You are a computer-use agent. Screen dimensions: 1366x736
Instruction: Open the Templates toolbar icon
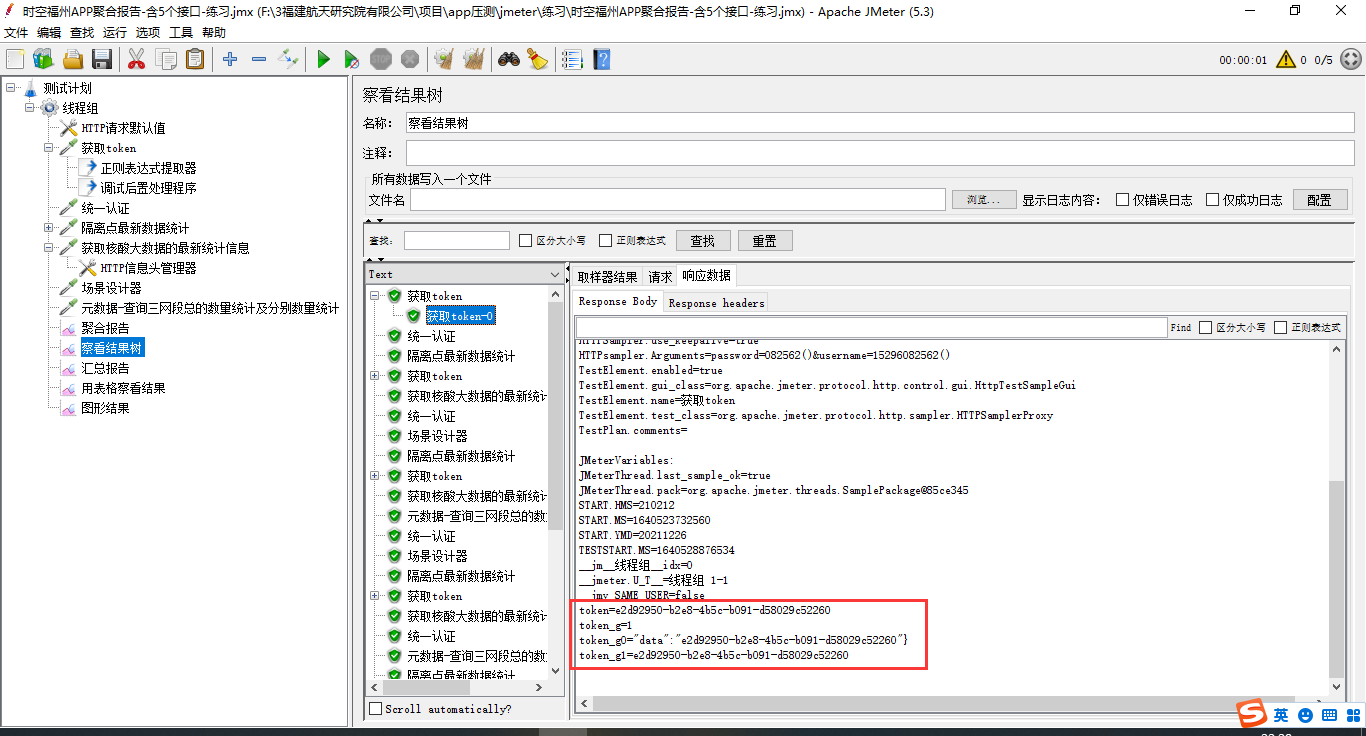click(x=43, y=59)
